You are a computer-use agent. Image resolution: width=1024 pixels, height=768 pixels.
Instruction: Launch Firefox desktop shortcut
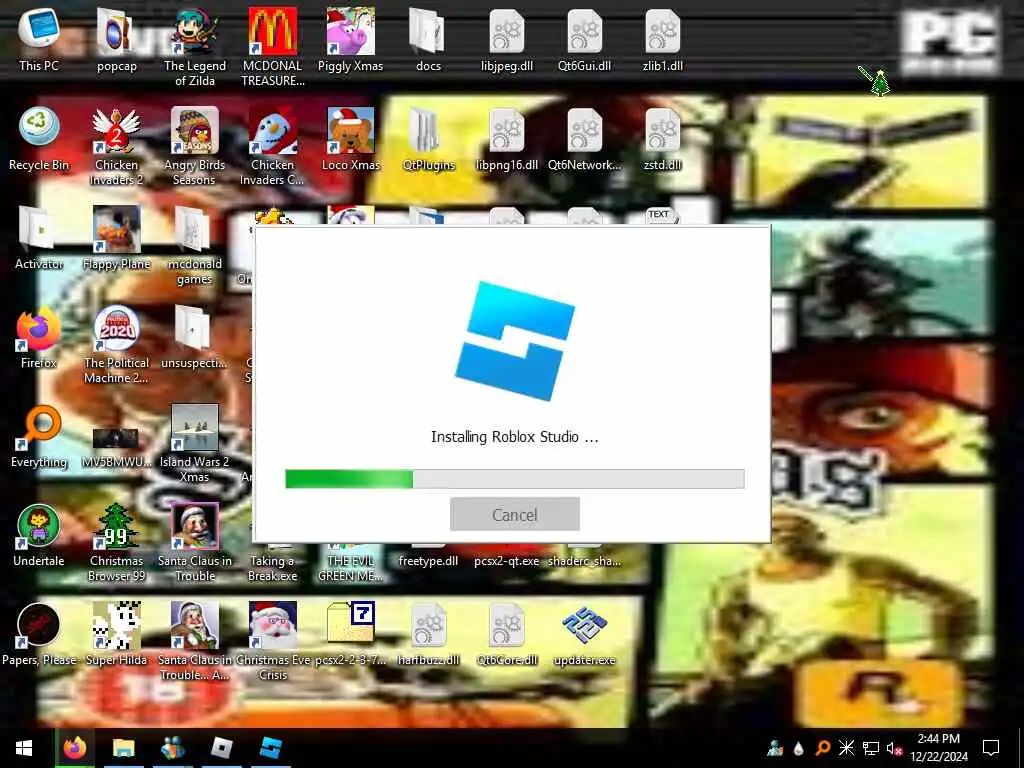39,337
